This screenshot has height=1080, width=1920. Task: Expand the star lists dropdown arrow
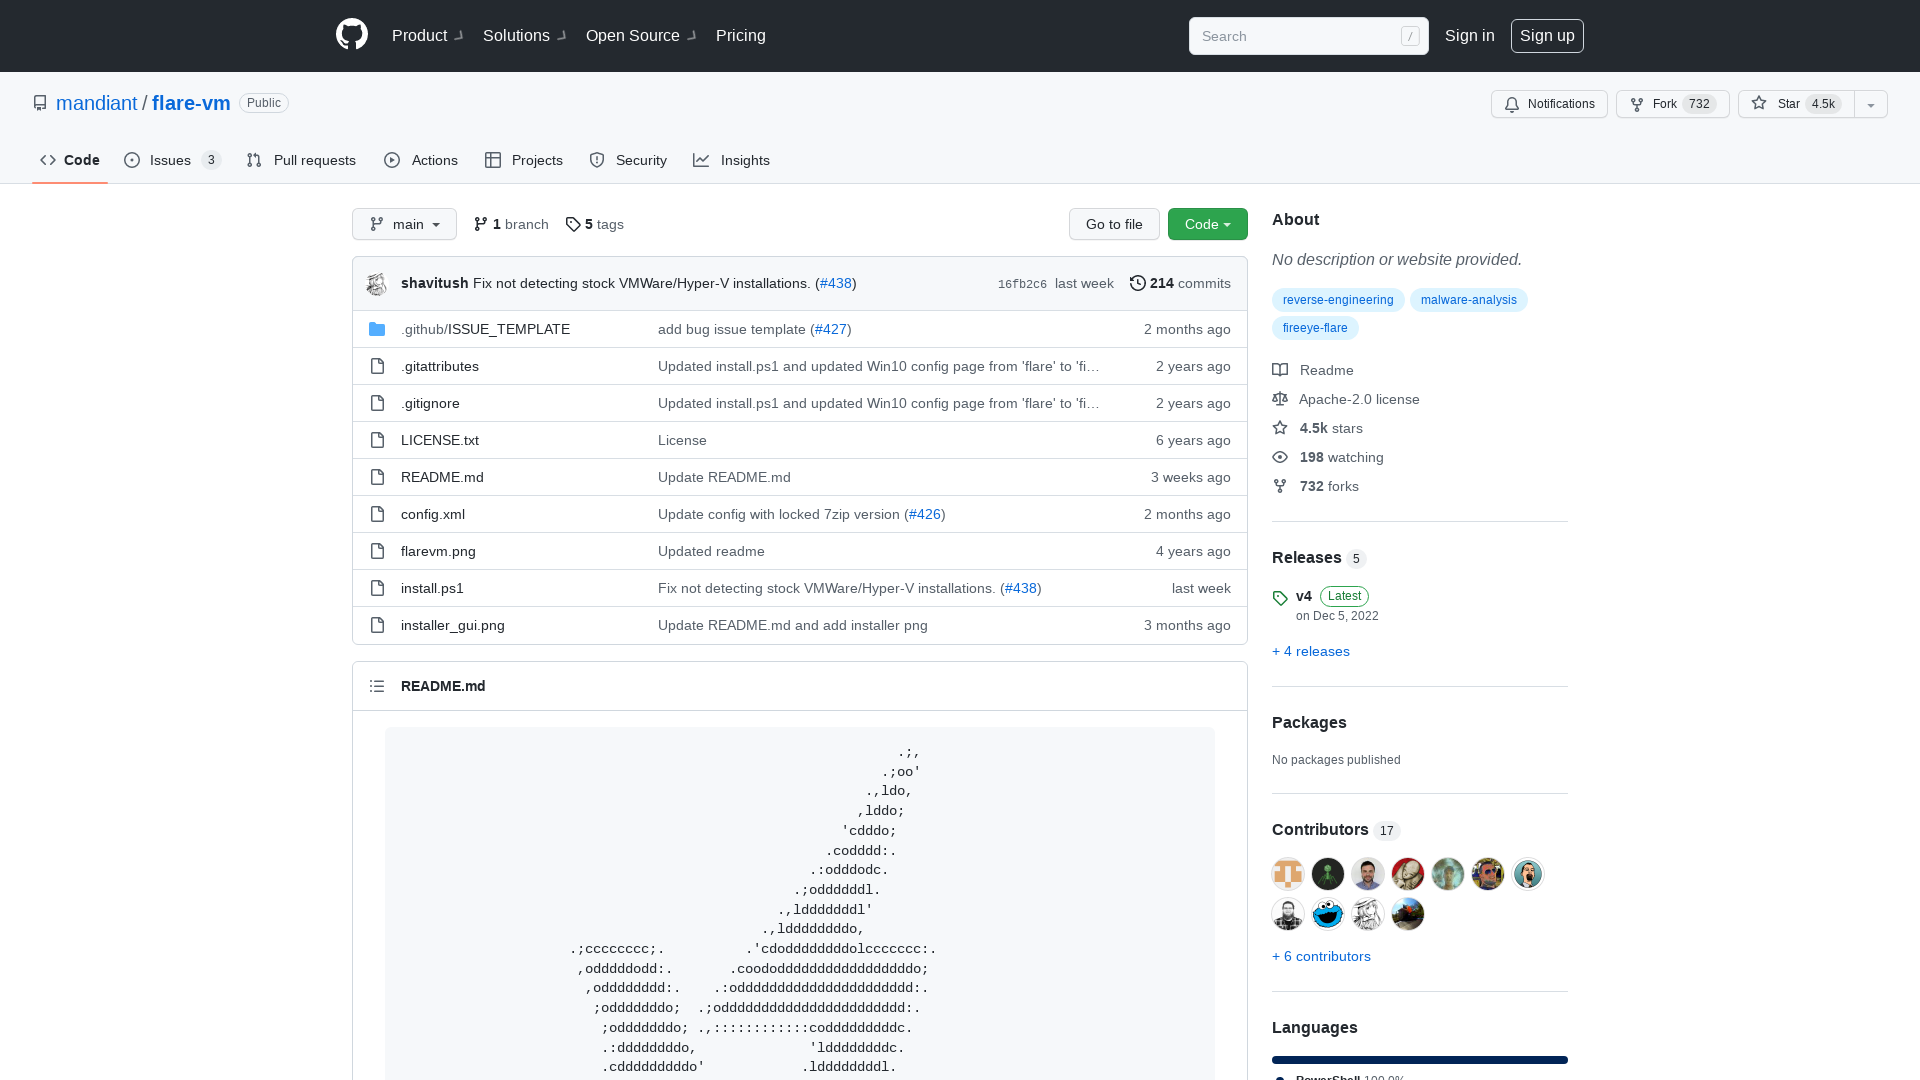pos(1871,104)
